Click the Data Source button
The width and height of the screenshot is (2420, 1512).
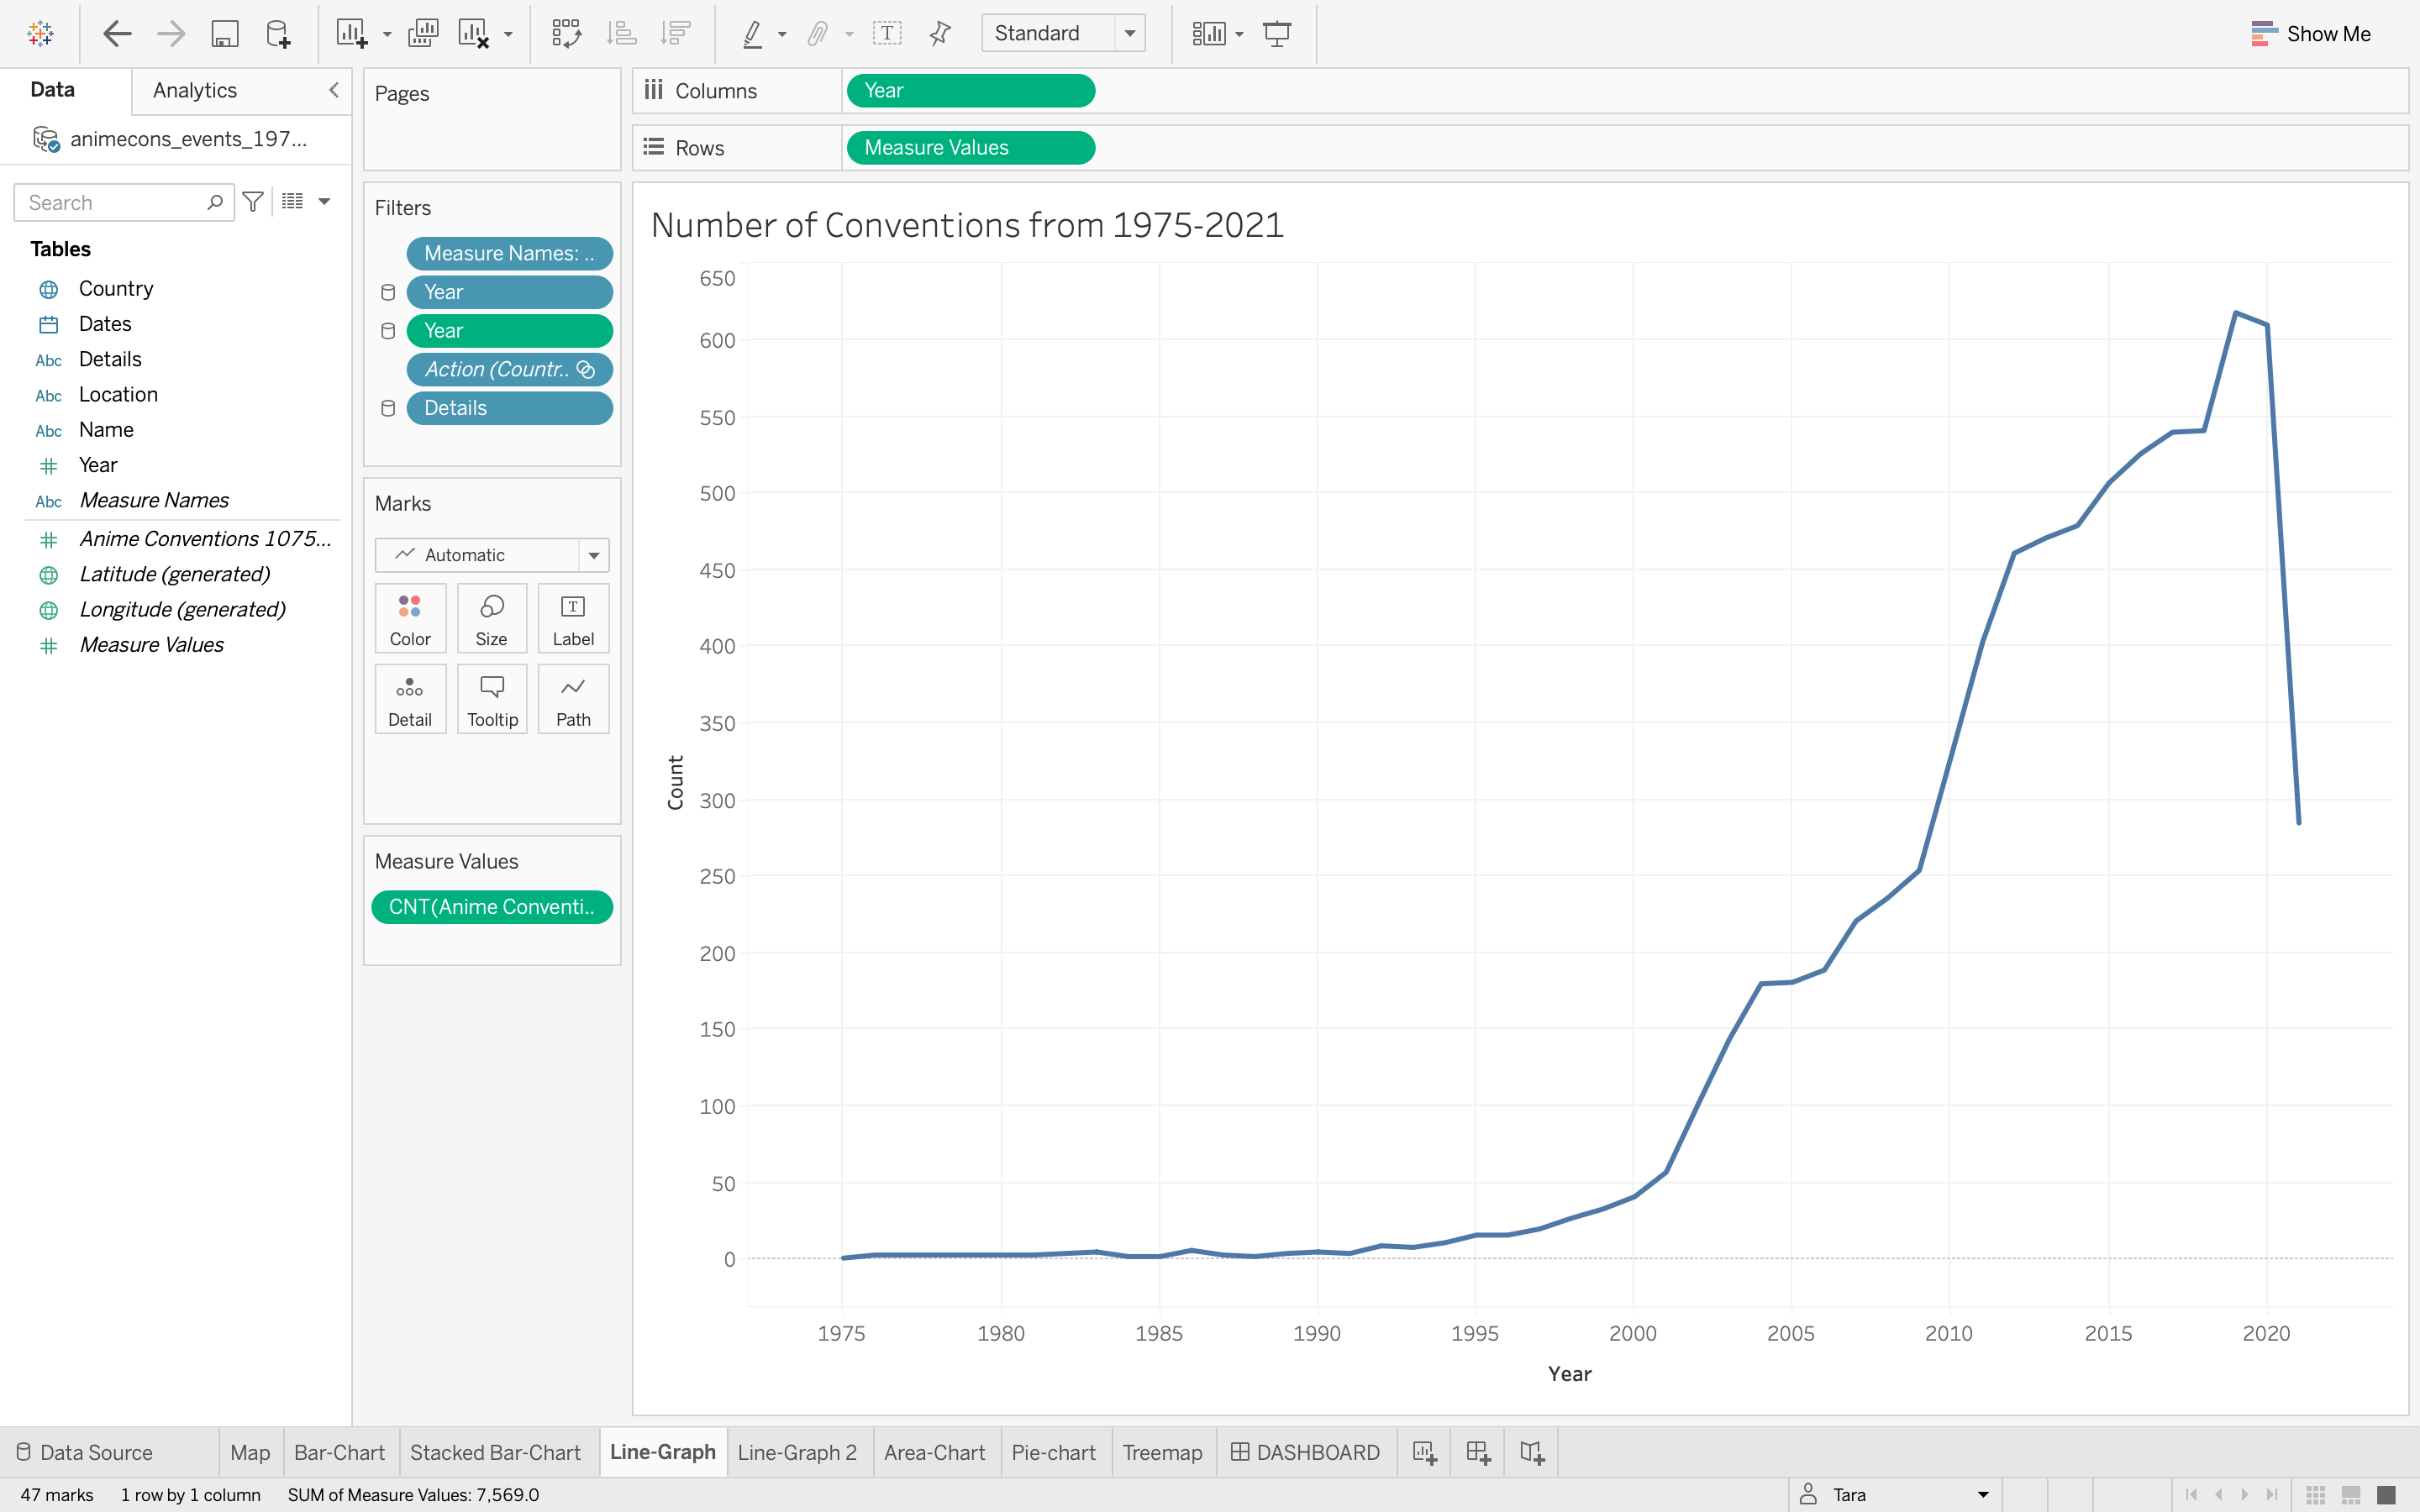pyautogui.click(x=85, y=1452)
